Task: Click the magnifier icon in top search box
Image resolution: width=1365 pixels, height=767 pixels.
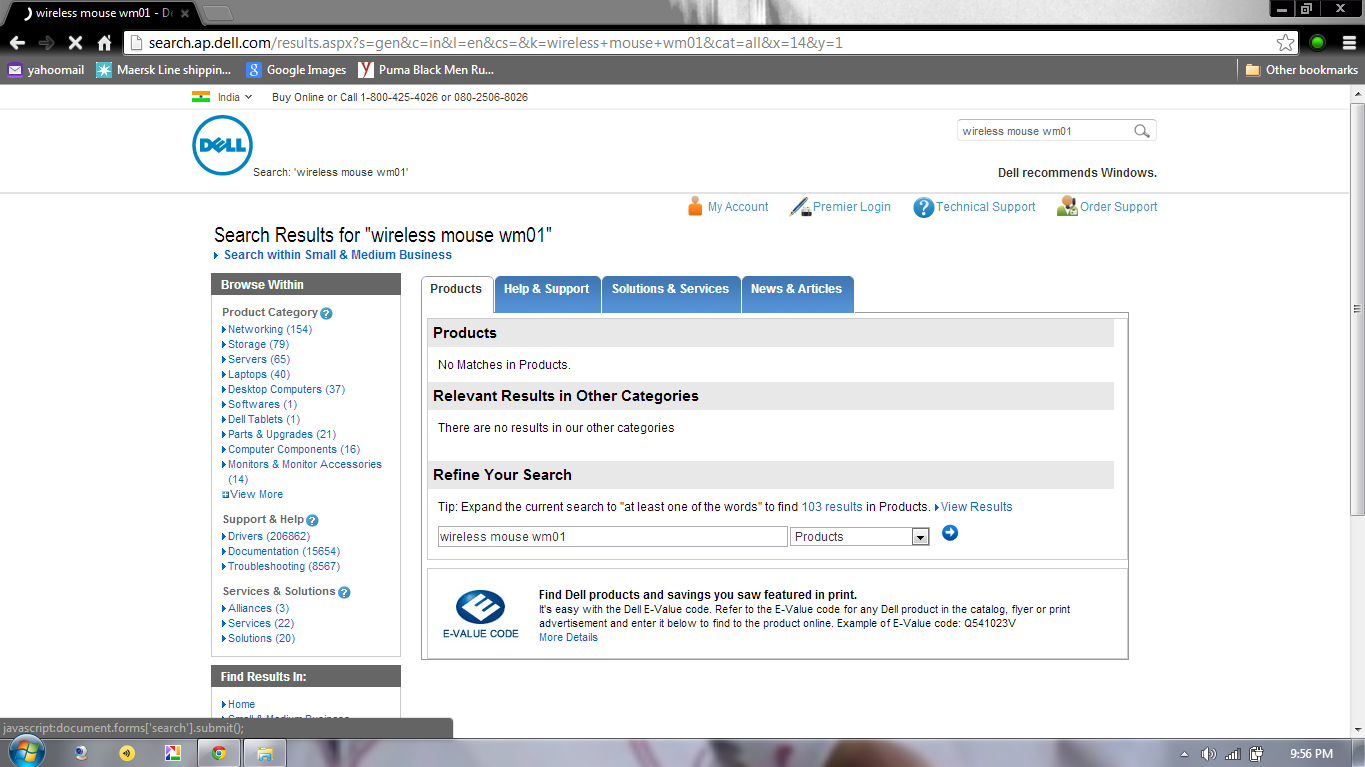Action: coord(1141,131)
